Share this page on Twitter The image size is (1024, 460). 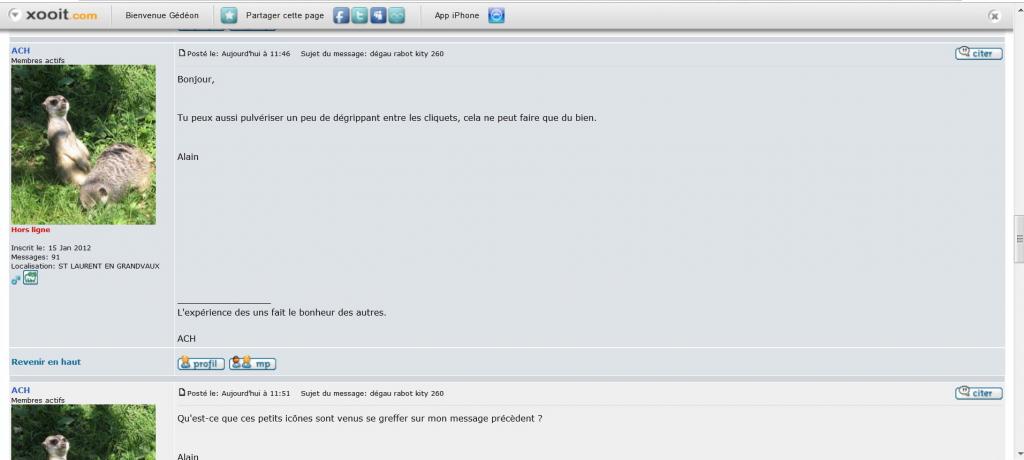[x=359, y=16]
